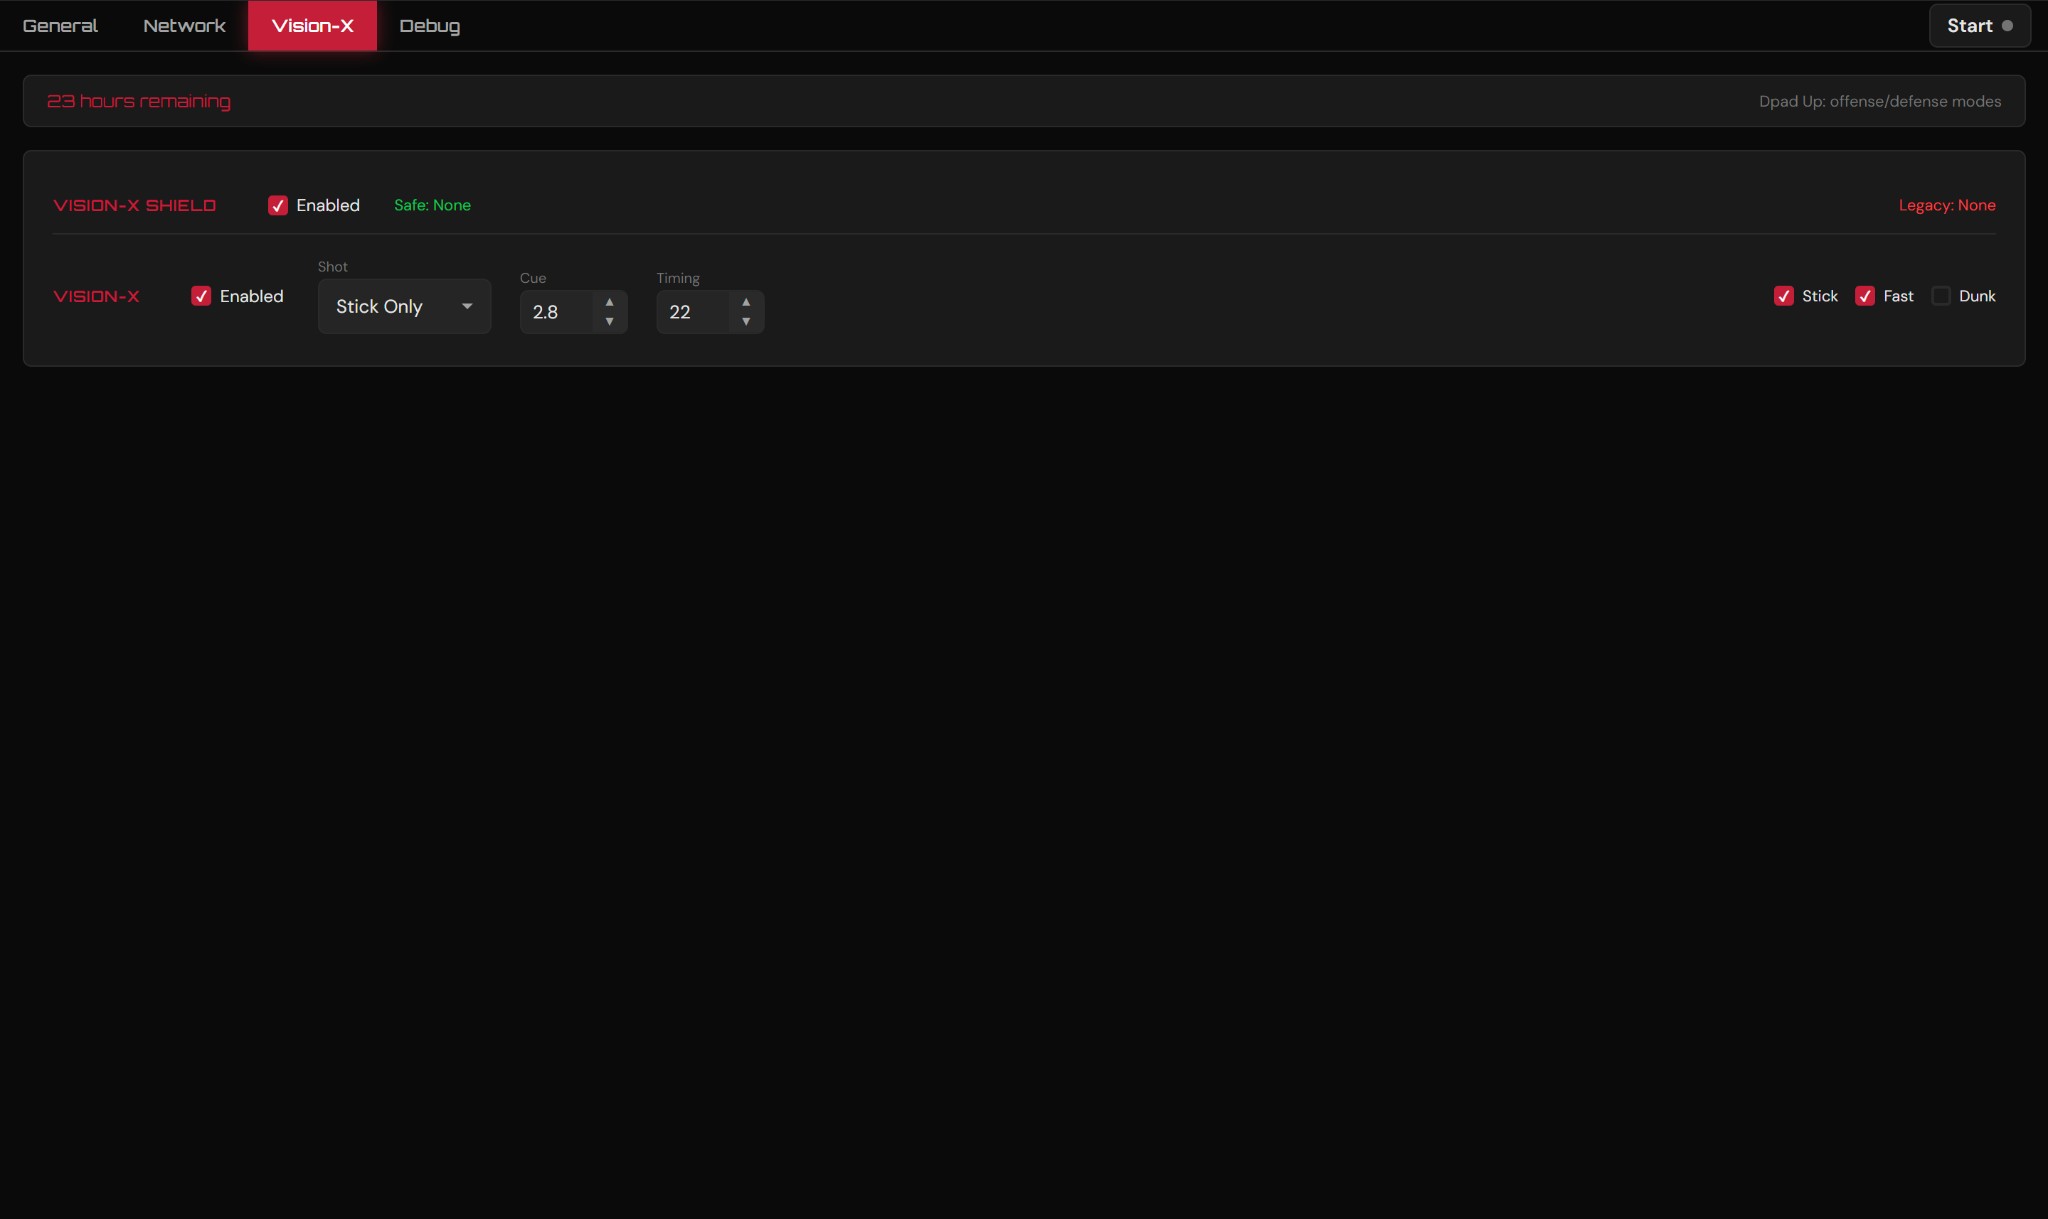Switch to the Debug tab
This screenshot has width=2048, height=1219.
tap(429, 25)
